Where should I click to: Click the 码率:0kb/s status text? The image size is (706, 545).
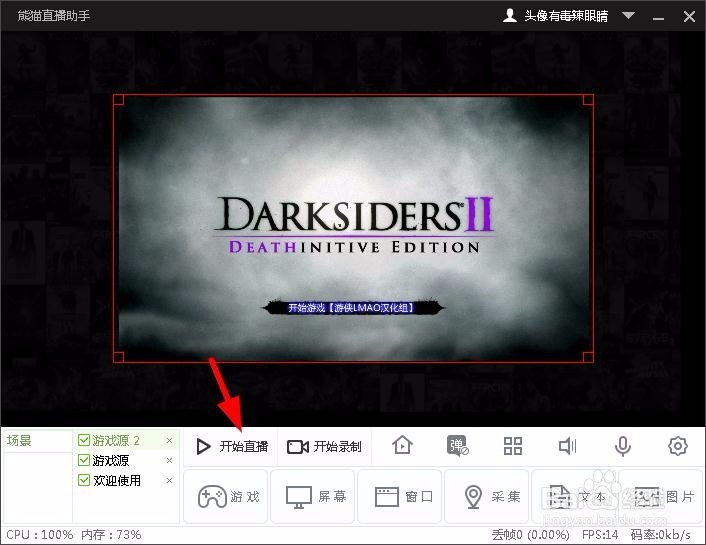pos(661,535)
